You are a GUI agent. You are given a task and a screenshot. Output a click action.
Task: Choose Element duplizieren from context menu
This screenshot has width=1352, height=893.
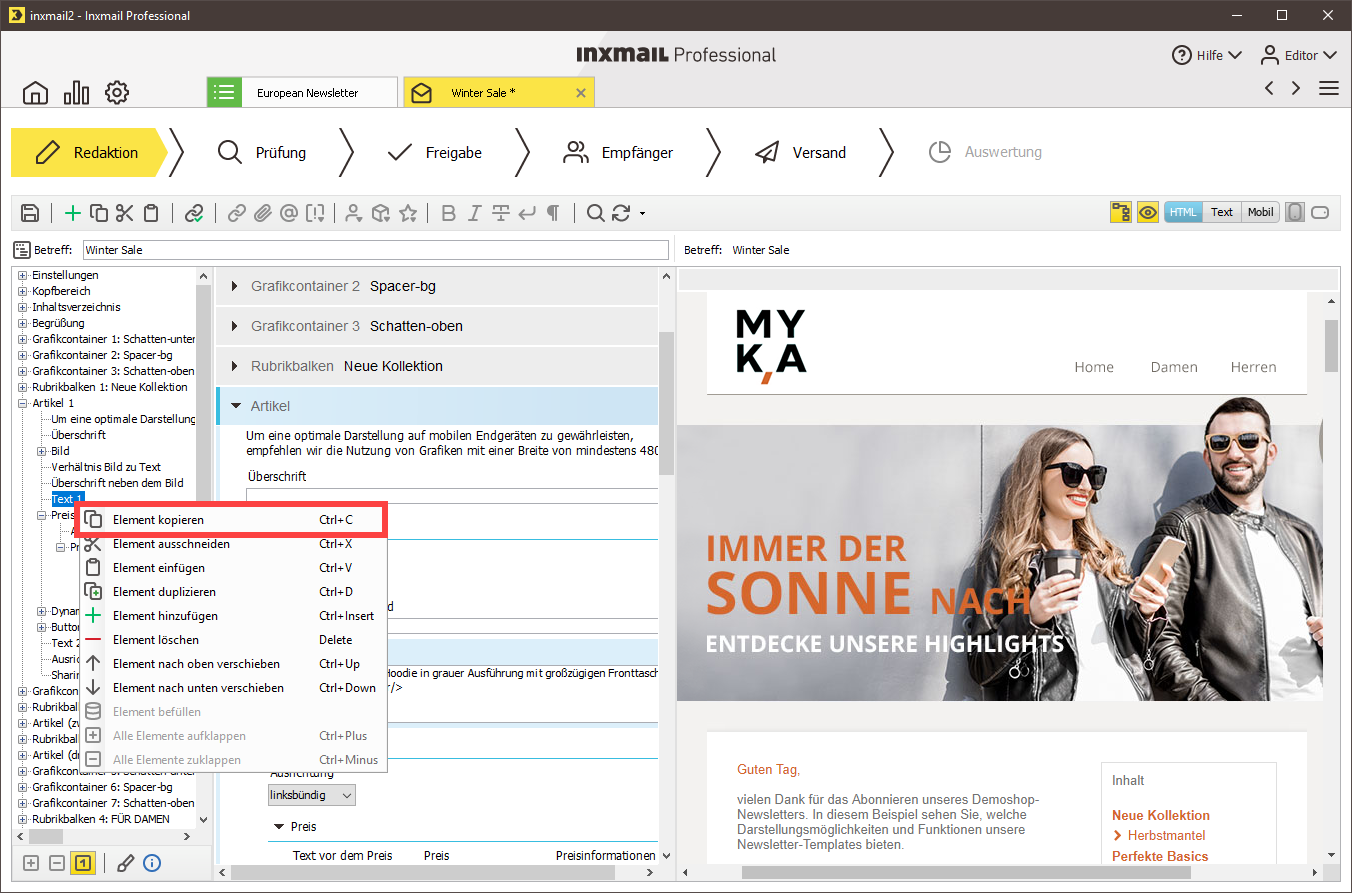[231, 592]
